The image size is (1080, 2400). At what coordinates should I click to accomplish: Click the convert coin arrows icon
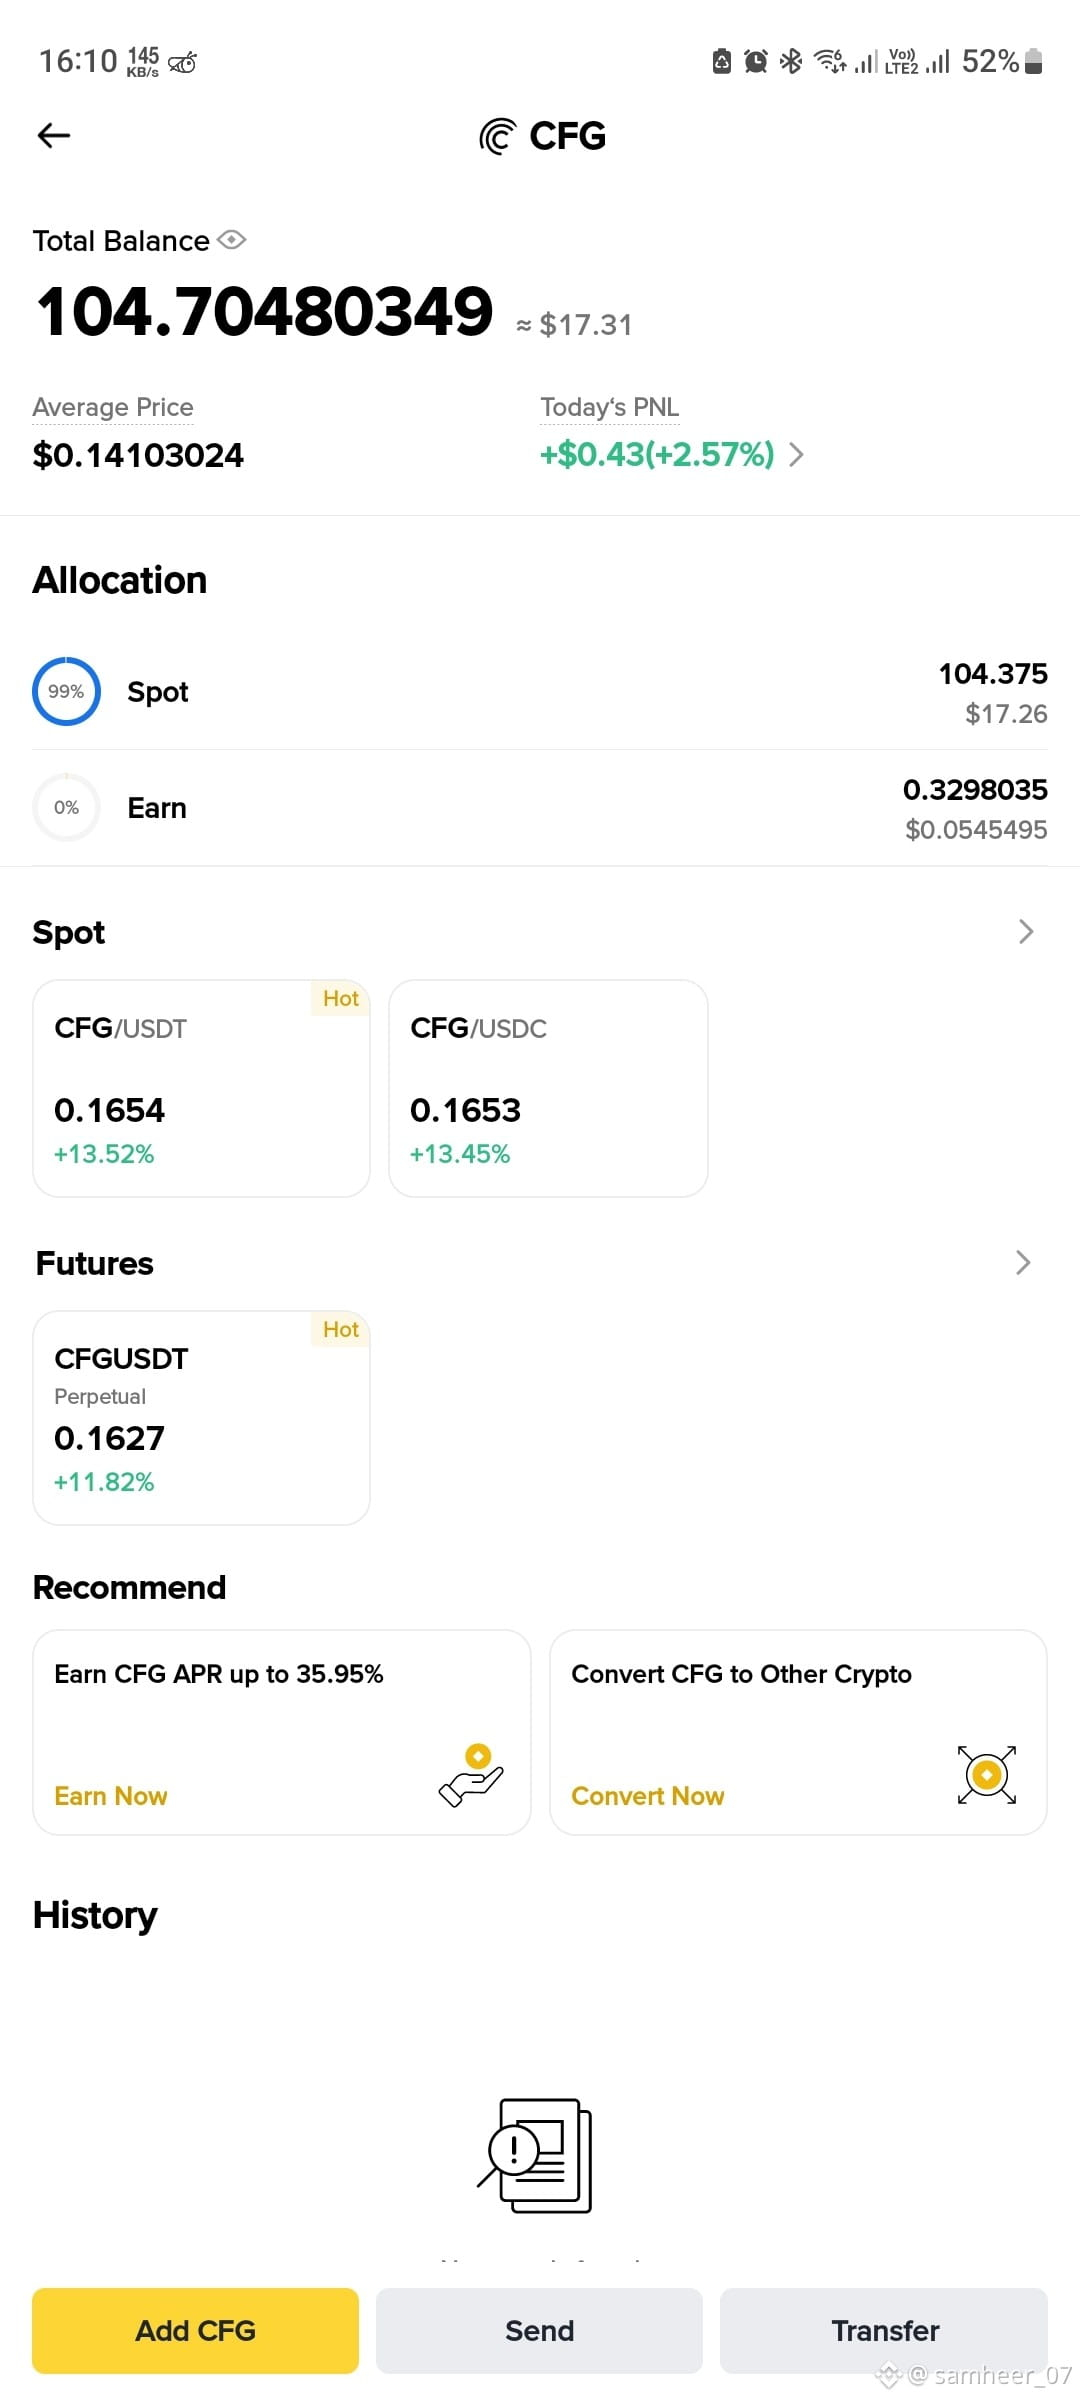click(987, 1775)
